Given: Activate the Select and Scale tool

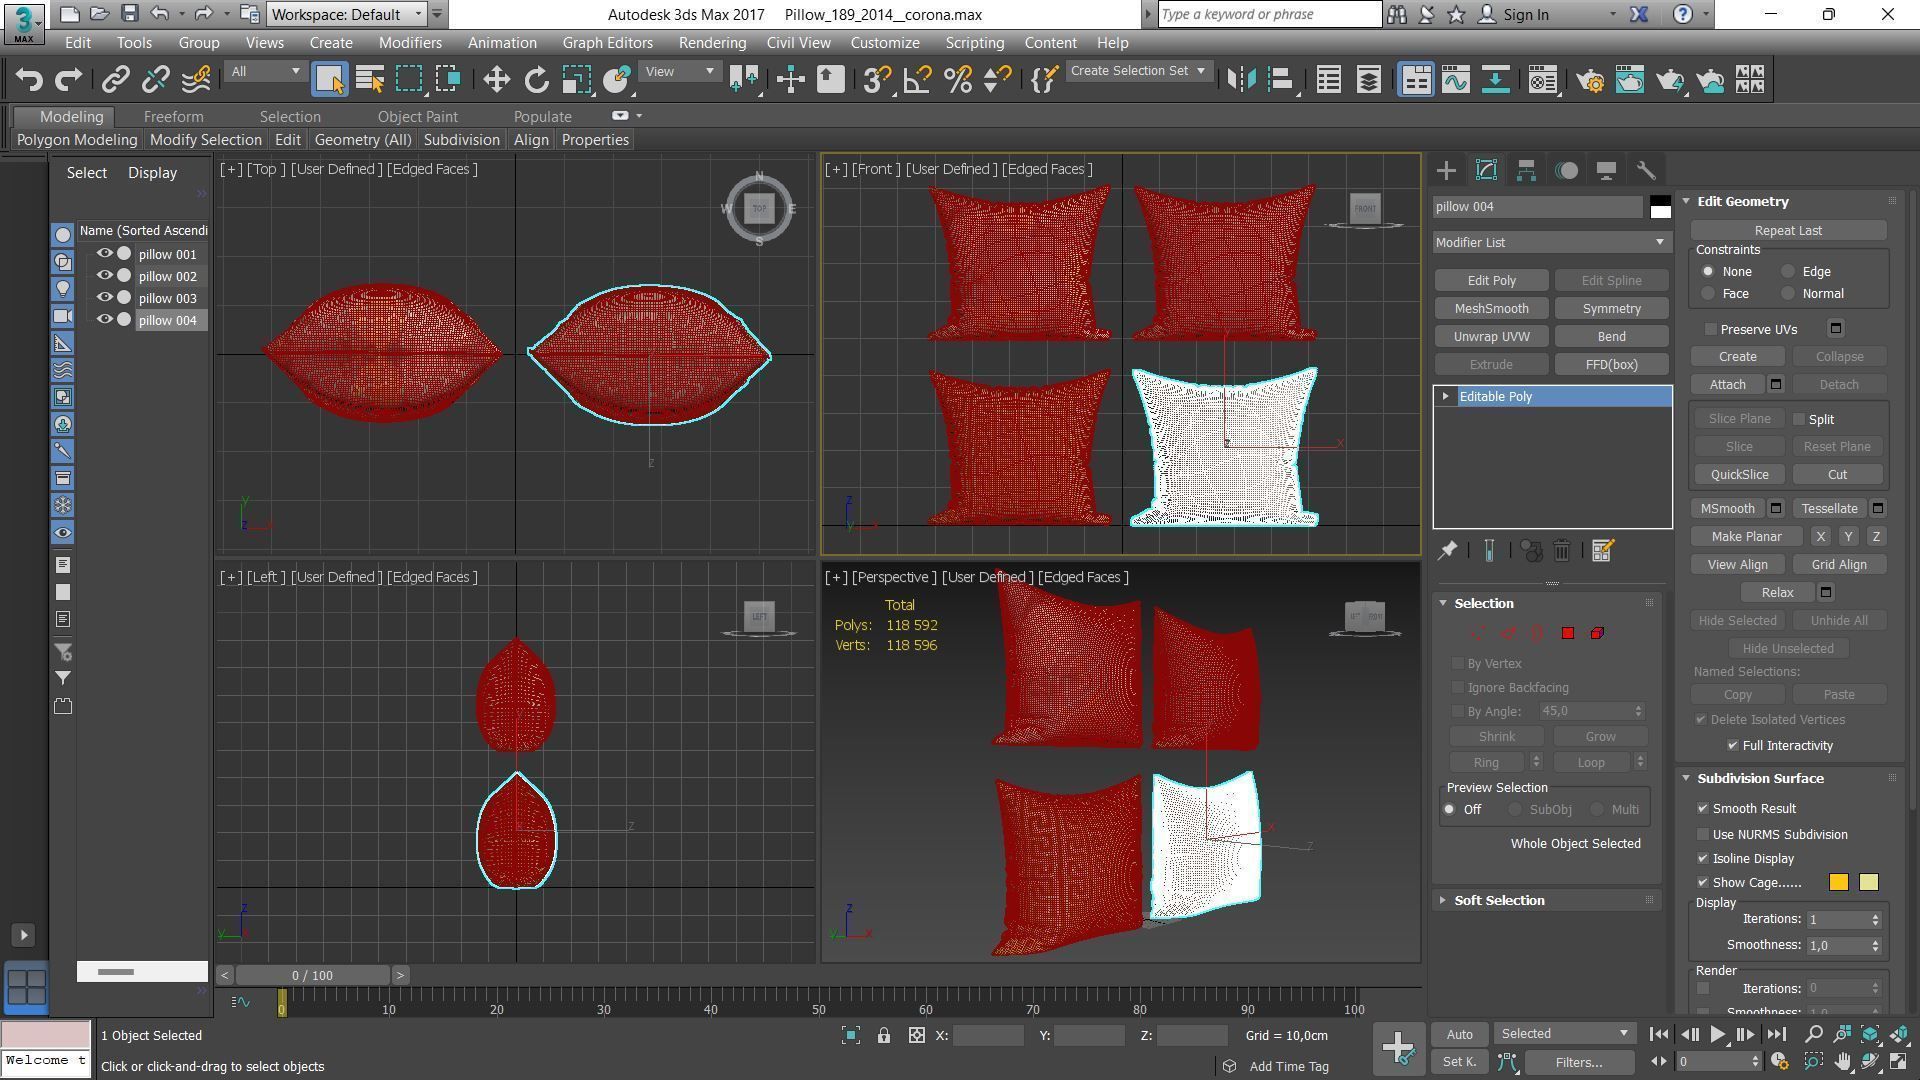Looking at the screenshot, I should pyautogui.click(x=577, y=80).
